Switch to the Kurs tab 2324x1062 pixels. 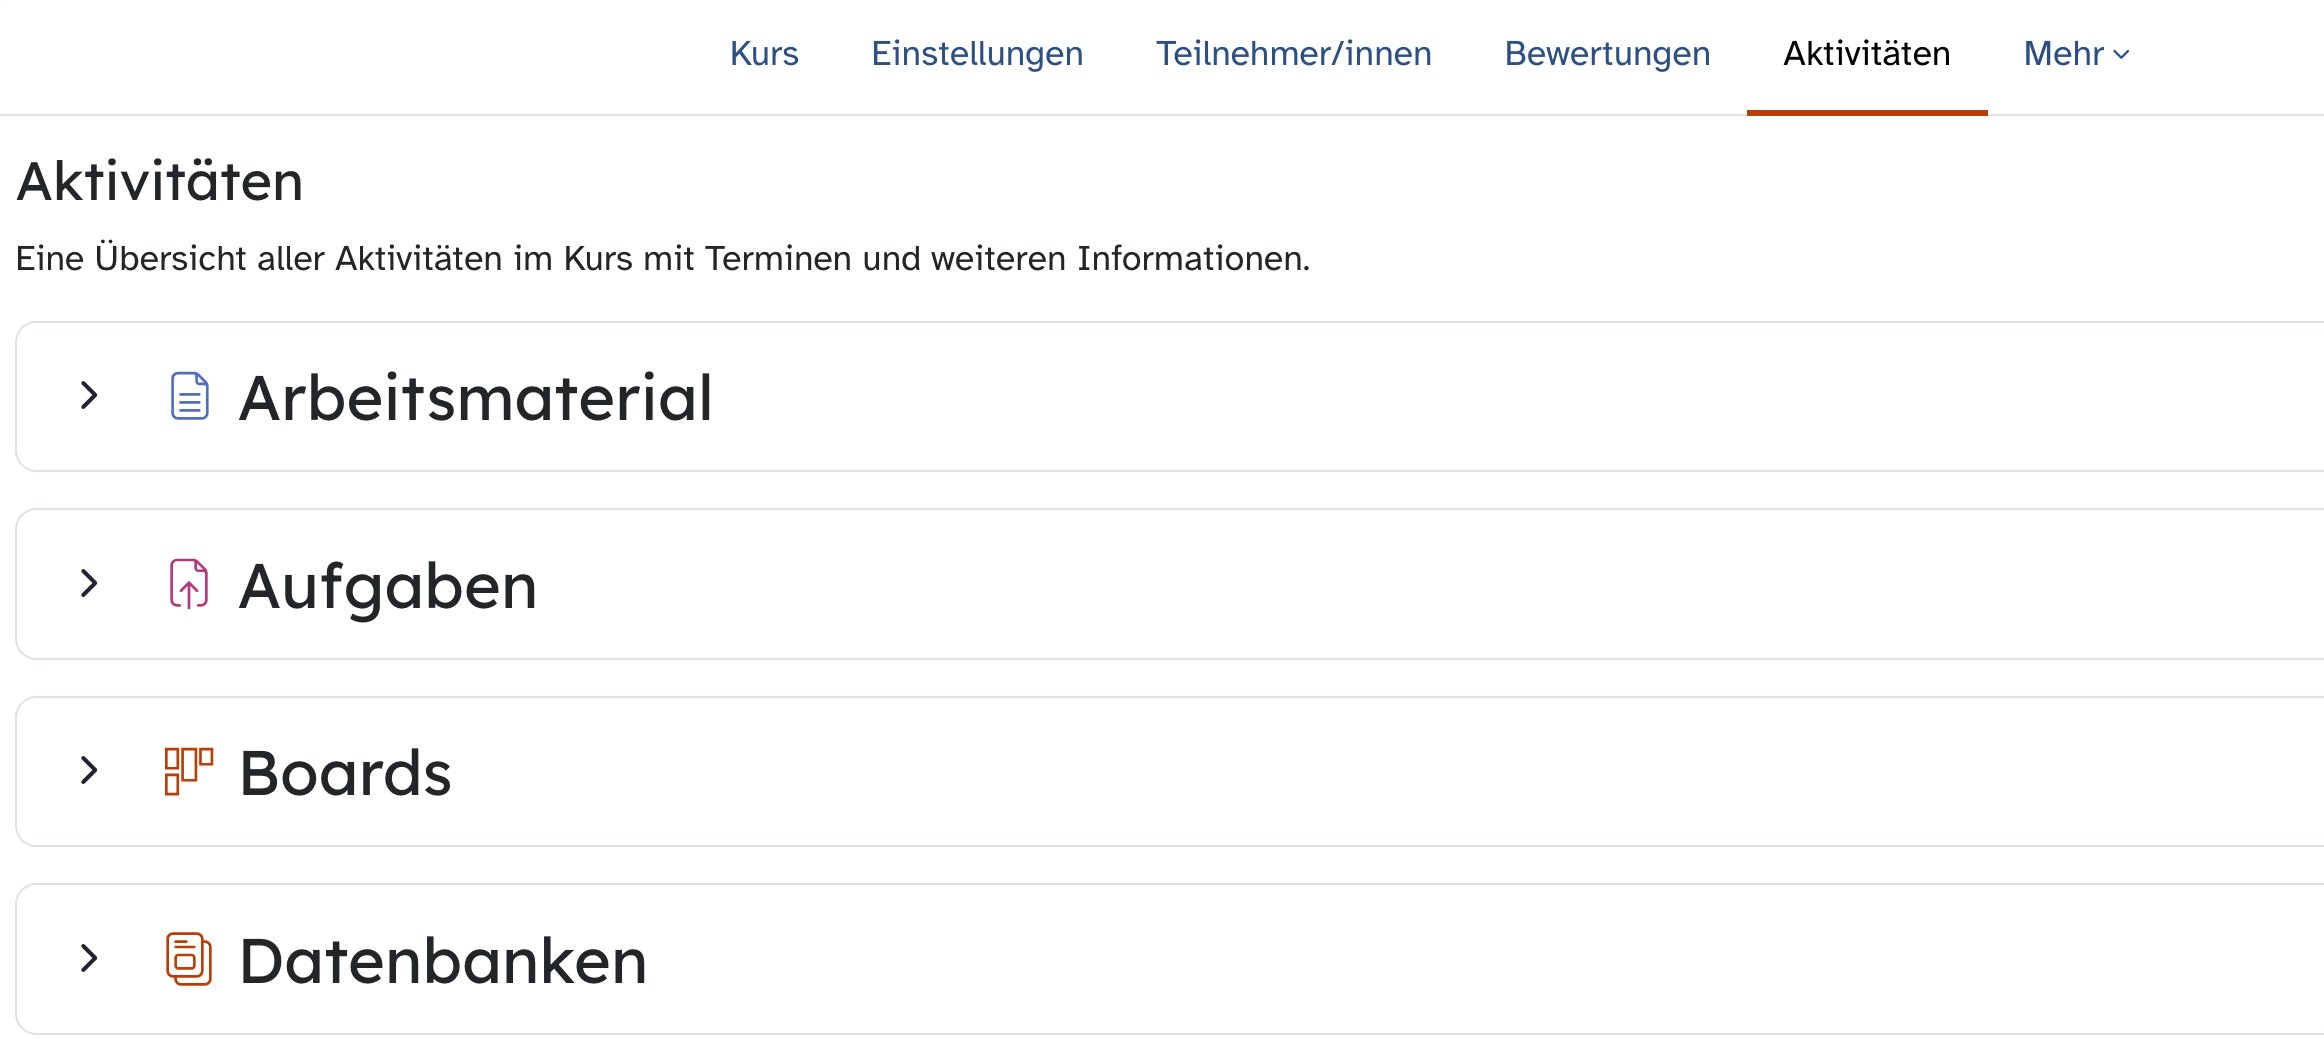[x=764, y=54]
